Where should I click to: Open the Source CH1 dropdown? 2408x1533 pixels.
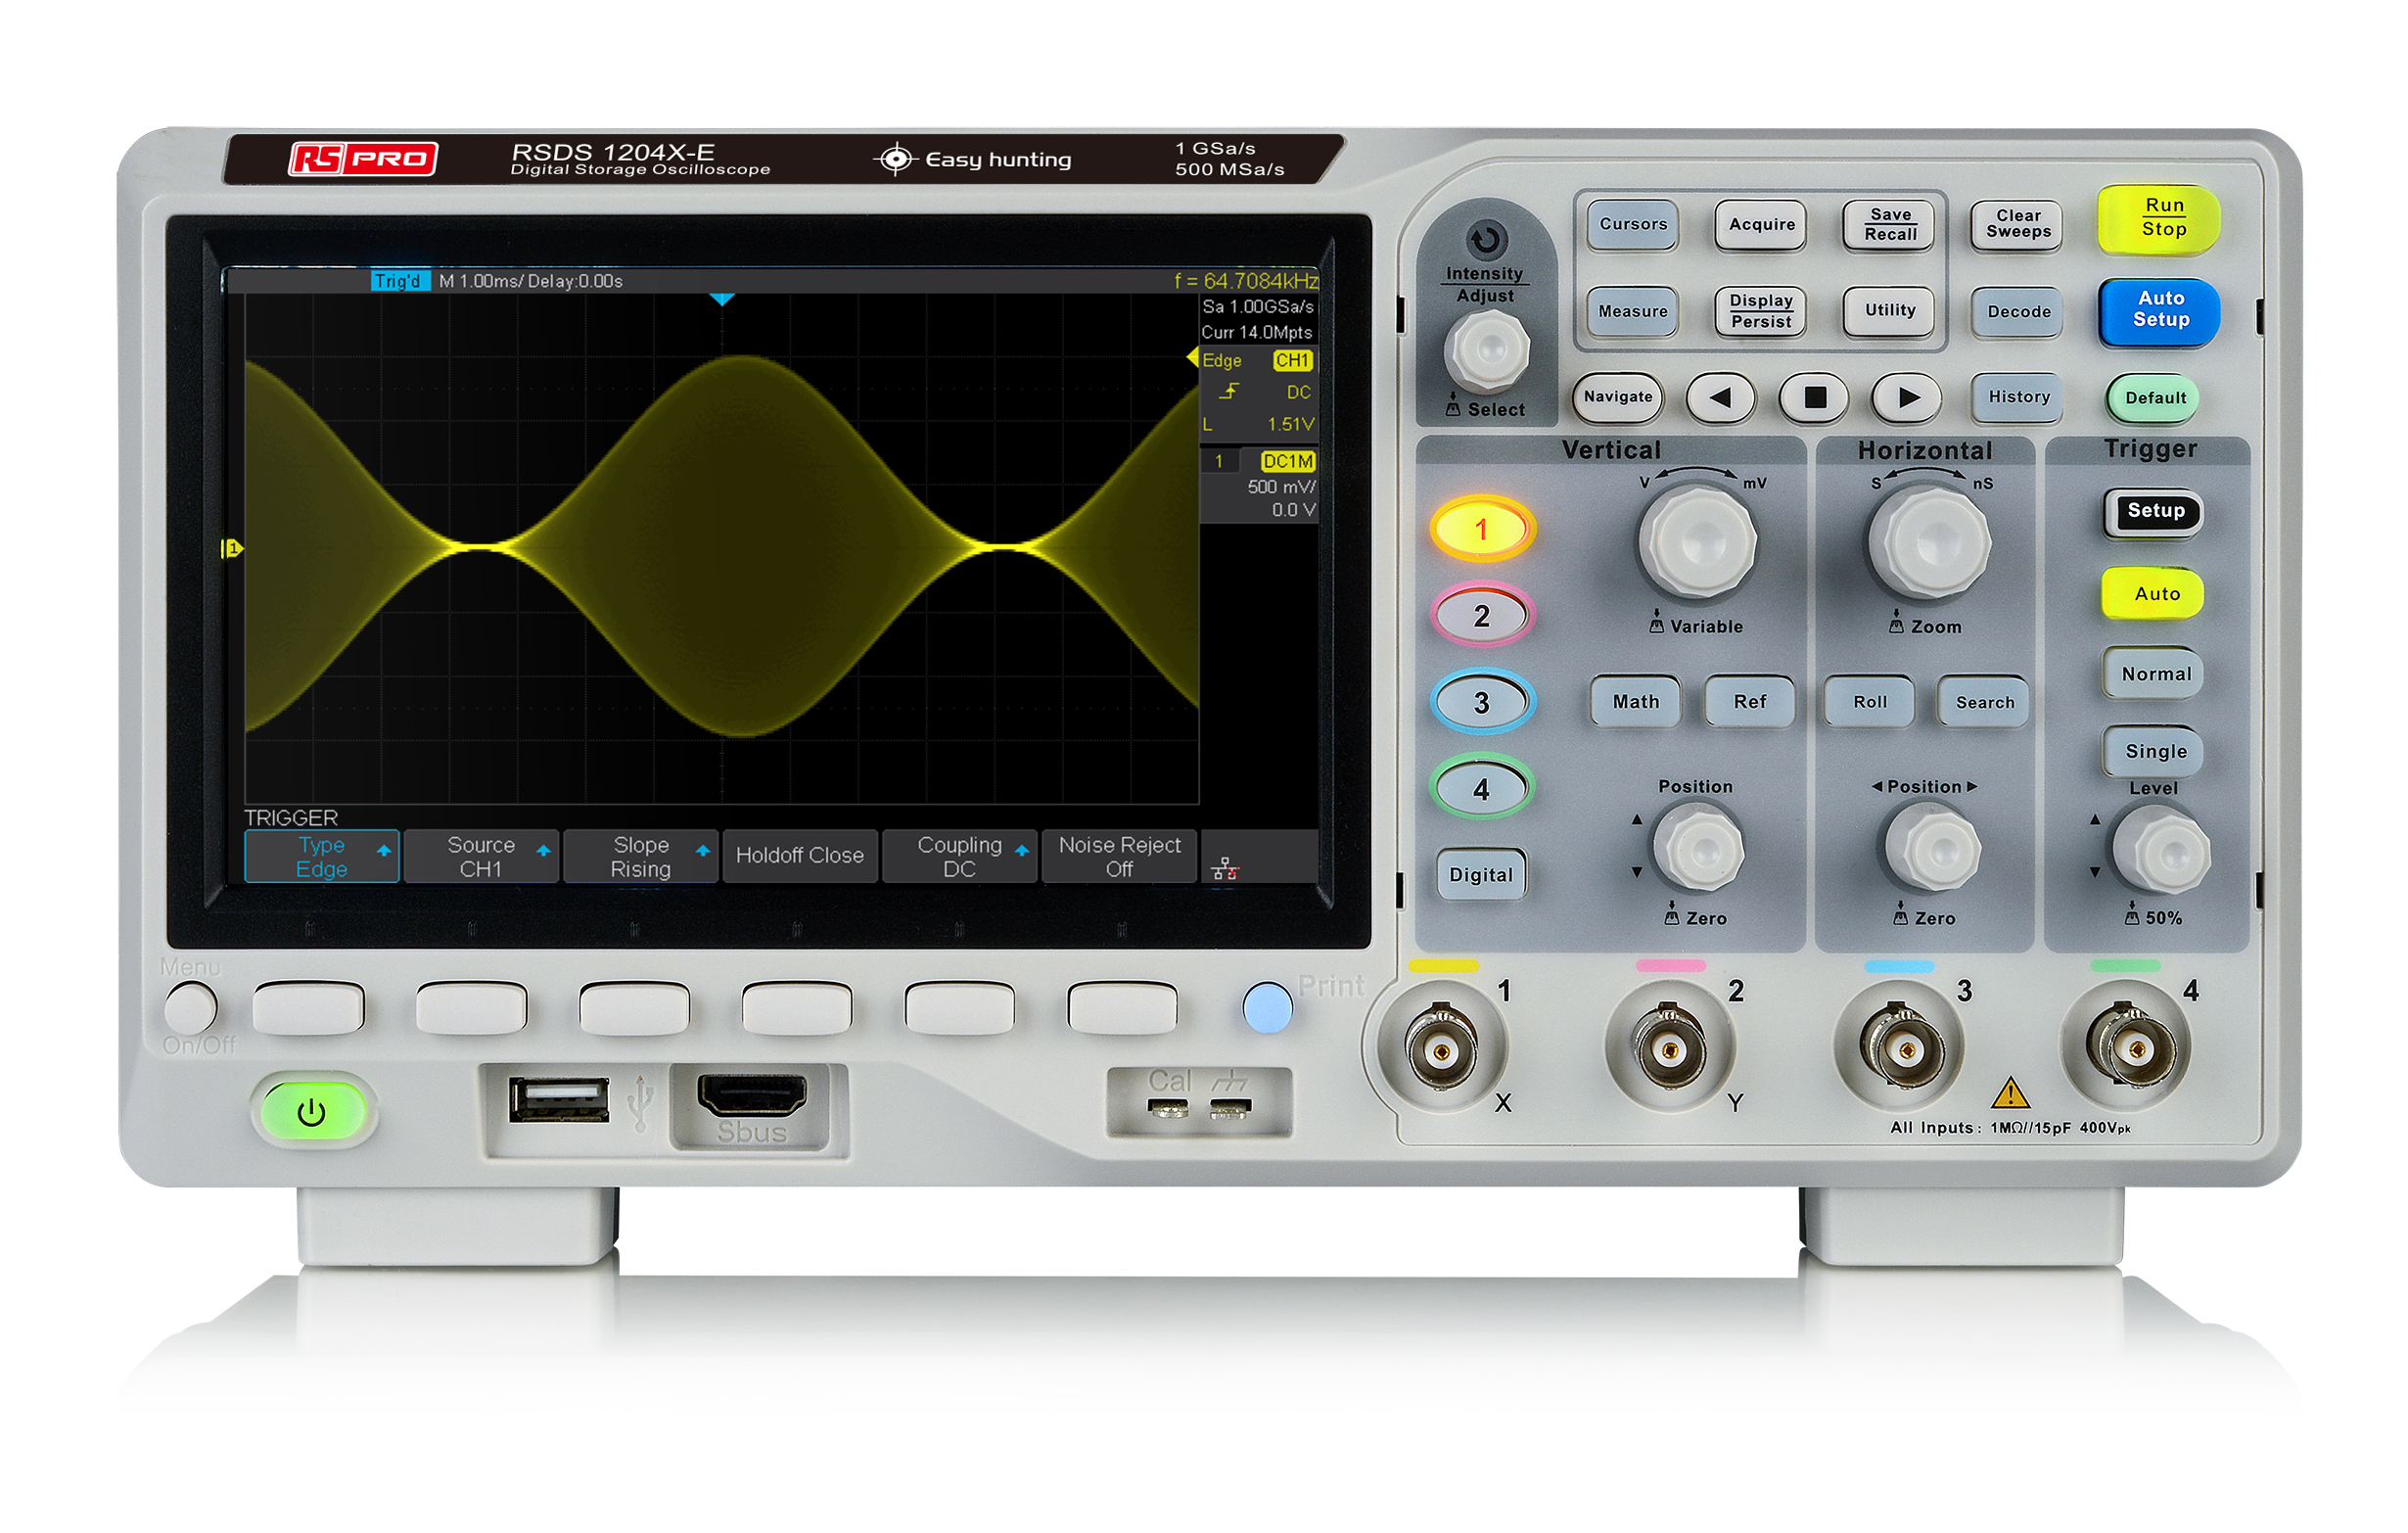pyautogui.click(x=481, y=857)
